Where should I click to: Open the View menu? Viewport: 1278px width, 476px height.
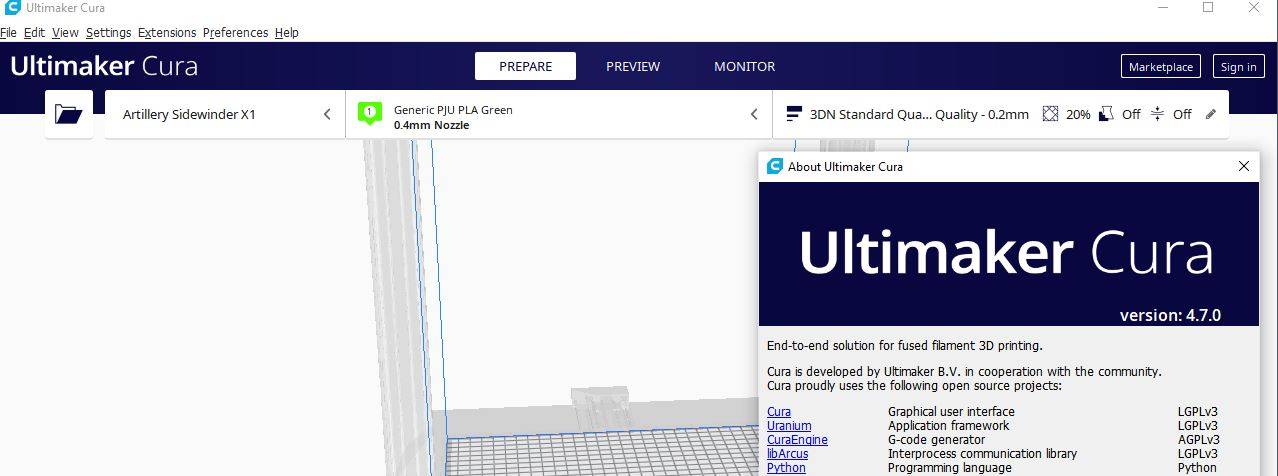pos(65,32)
